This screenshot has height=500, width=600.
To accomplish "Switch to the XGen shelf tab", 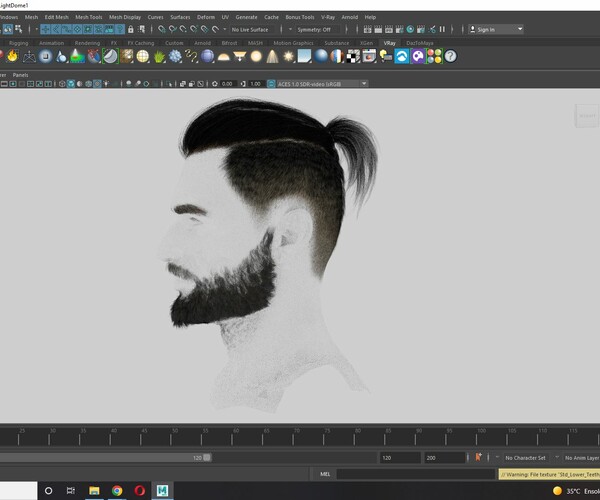I will point(366,43).
